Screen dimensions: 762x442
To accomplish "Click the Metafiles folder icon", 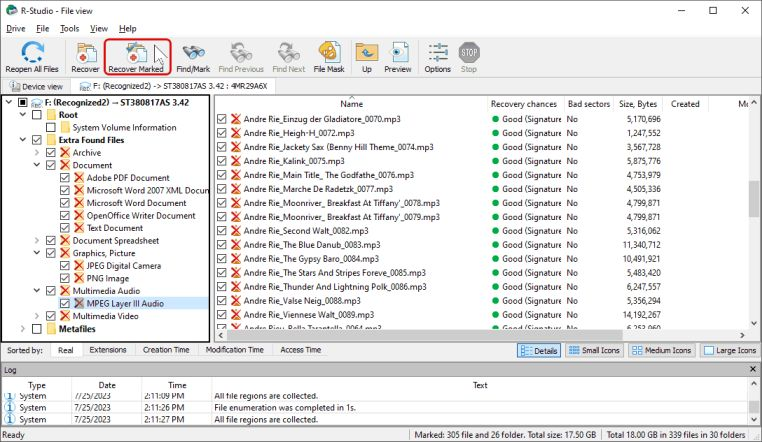I will click(51, 329).
